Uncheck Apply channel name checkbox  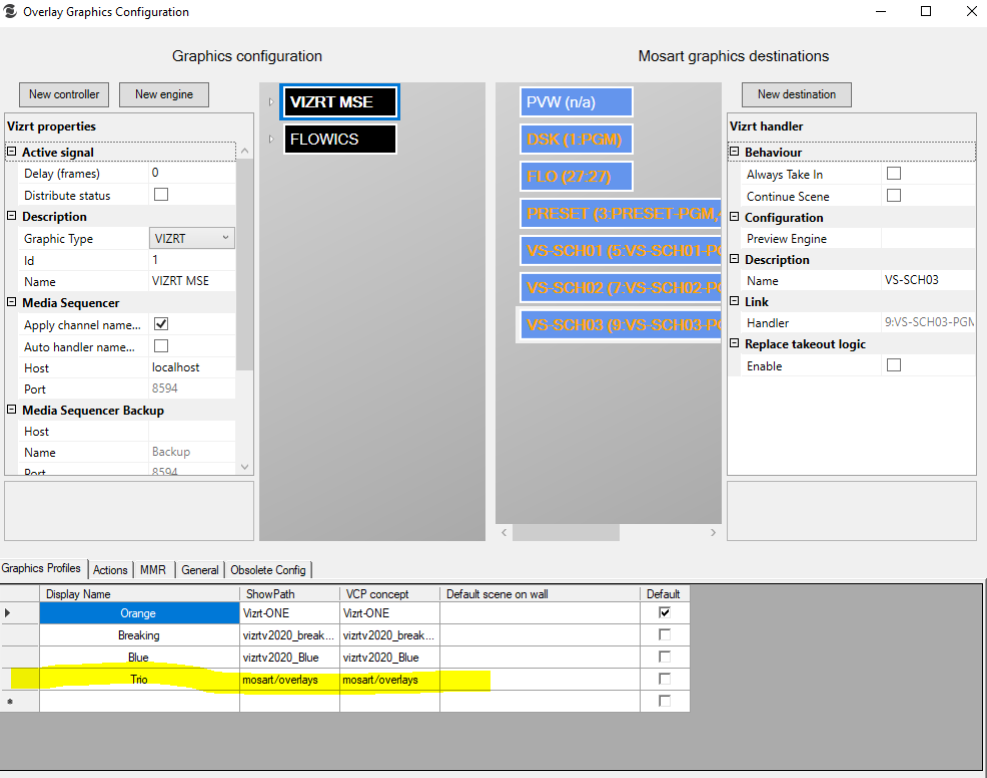[x=161, y=325]
